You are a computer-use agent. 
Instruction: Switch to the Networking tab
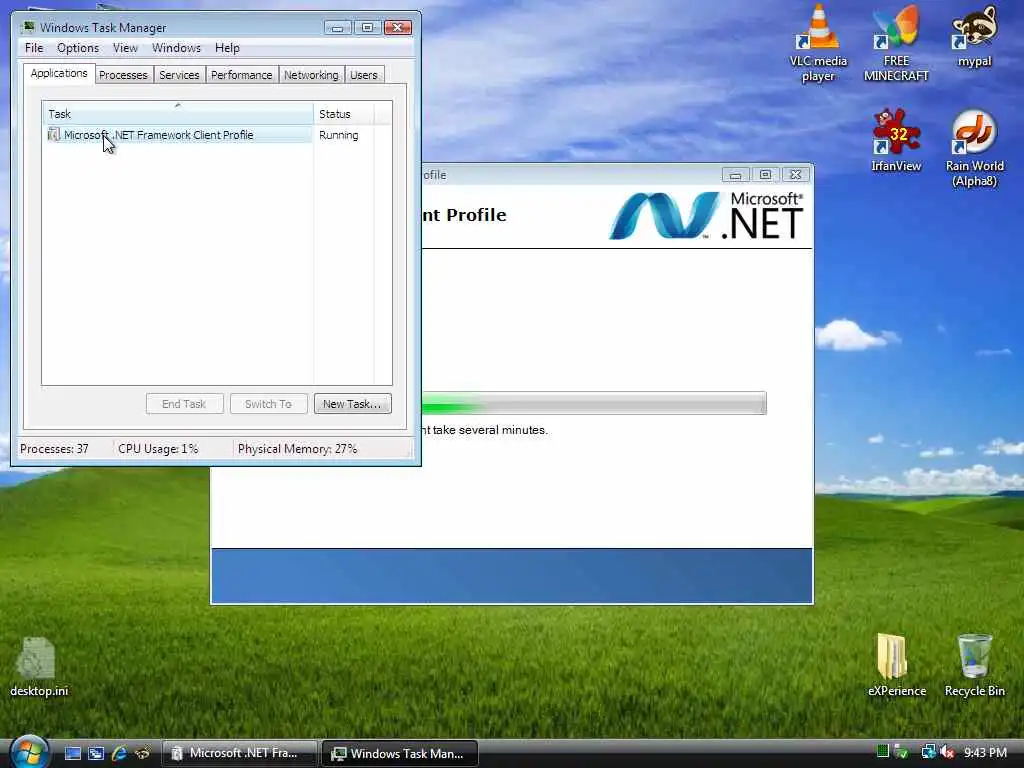311,75
